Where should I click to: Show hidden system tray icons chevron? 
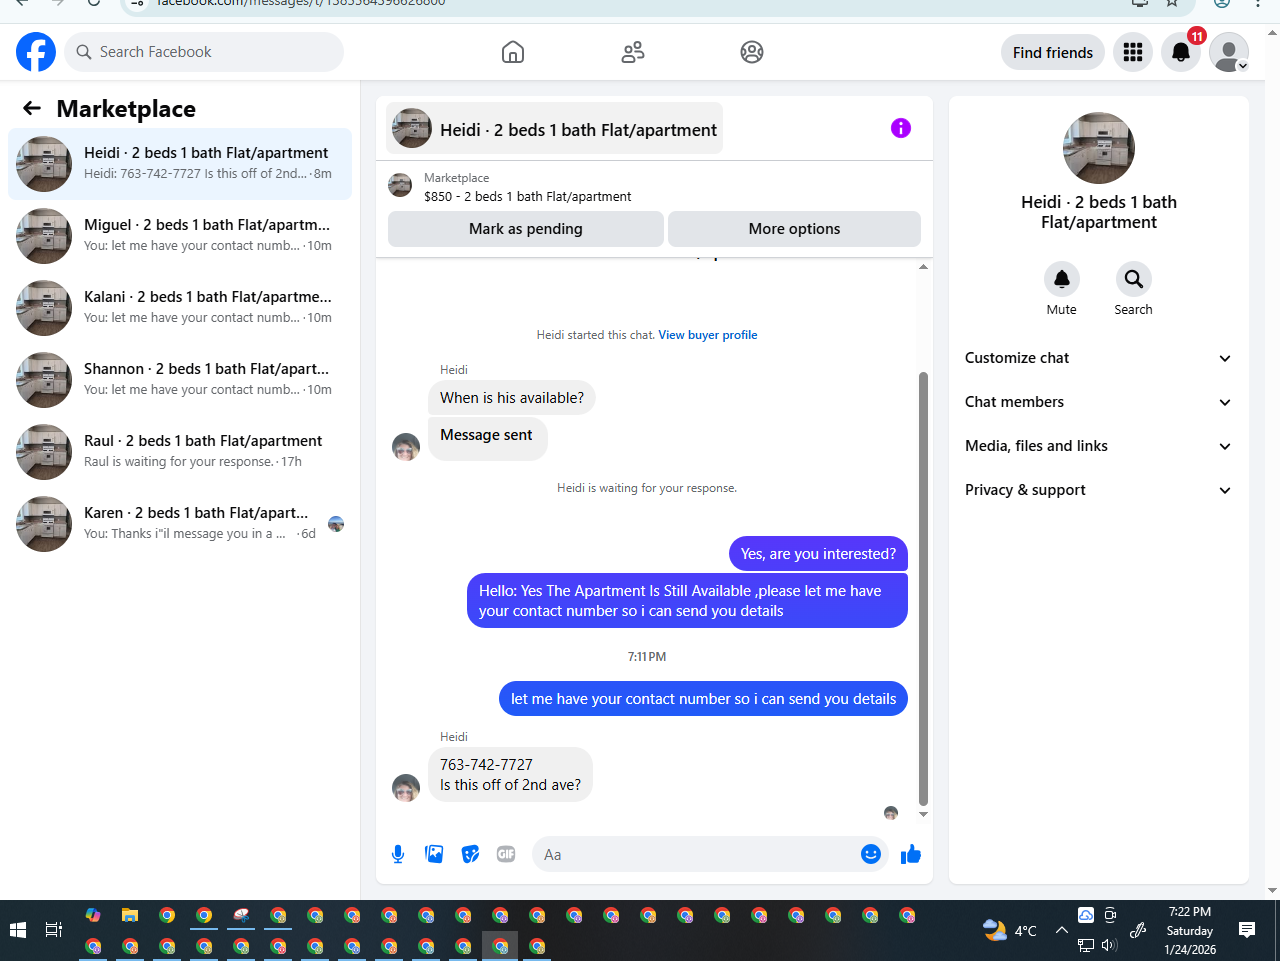click(1062, 930)
